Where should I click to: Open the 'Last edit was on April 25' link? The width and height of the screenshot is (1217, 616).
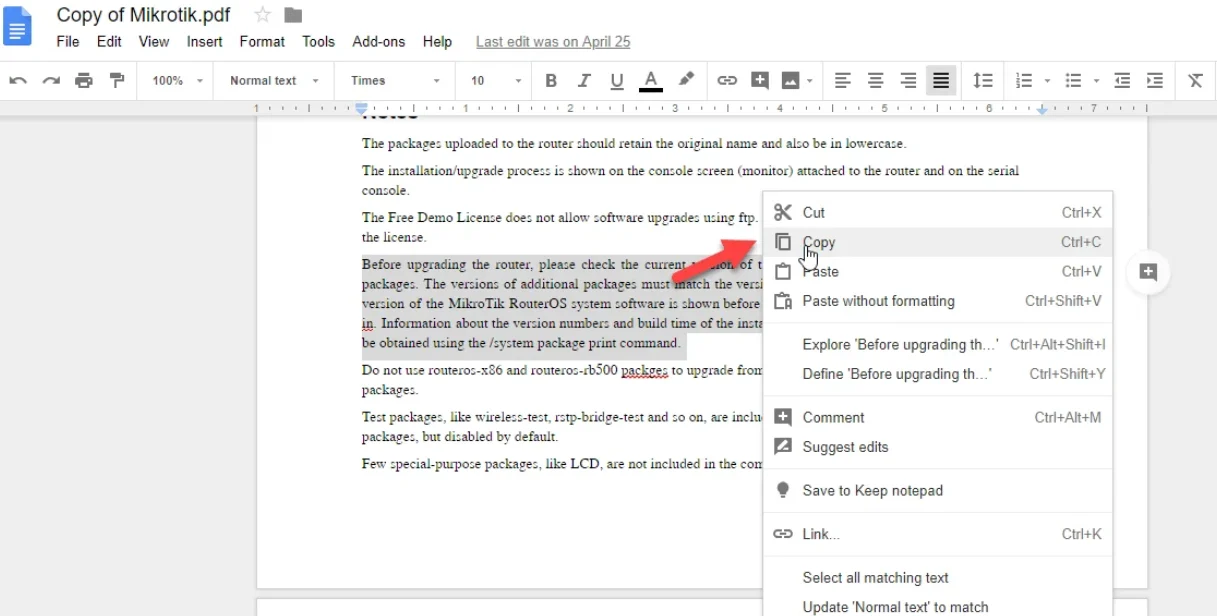click(x=552, y=42)
